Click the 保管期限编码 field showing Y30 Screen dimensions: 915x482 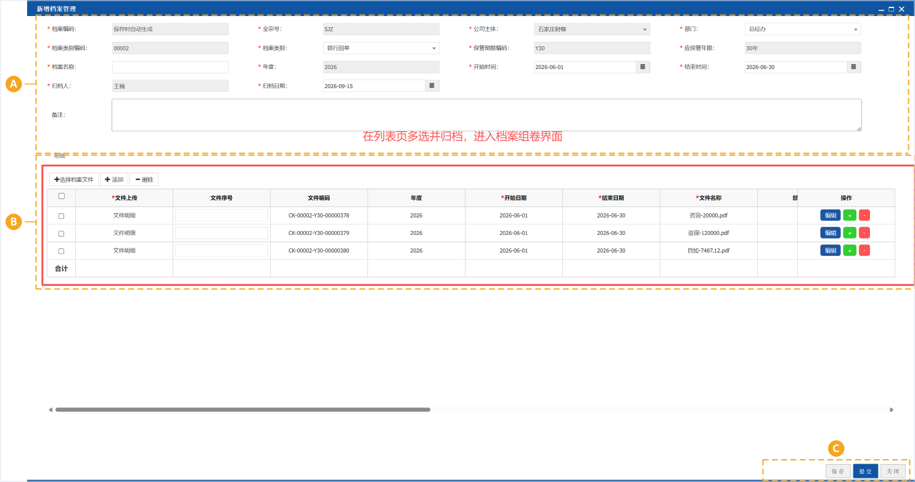[x=592, y=48]
